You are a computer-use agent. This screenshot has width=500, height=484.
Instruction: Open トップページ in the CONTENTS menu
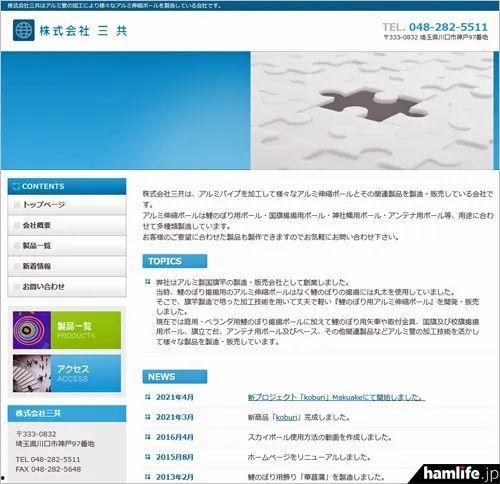pyautogui.click(x=67, y=205)
